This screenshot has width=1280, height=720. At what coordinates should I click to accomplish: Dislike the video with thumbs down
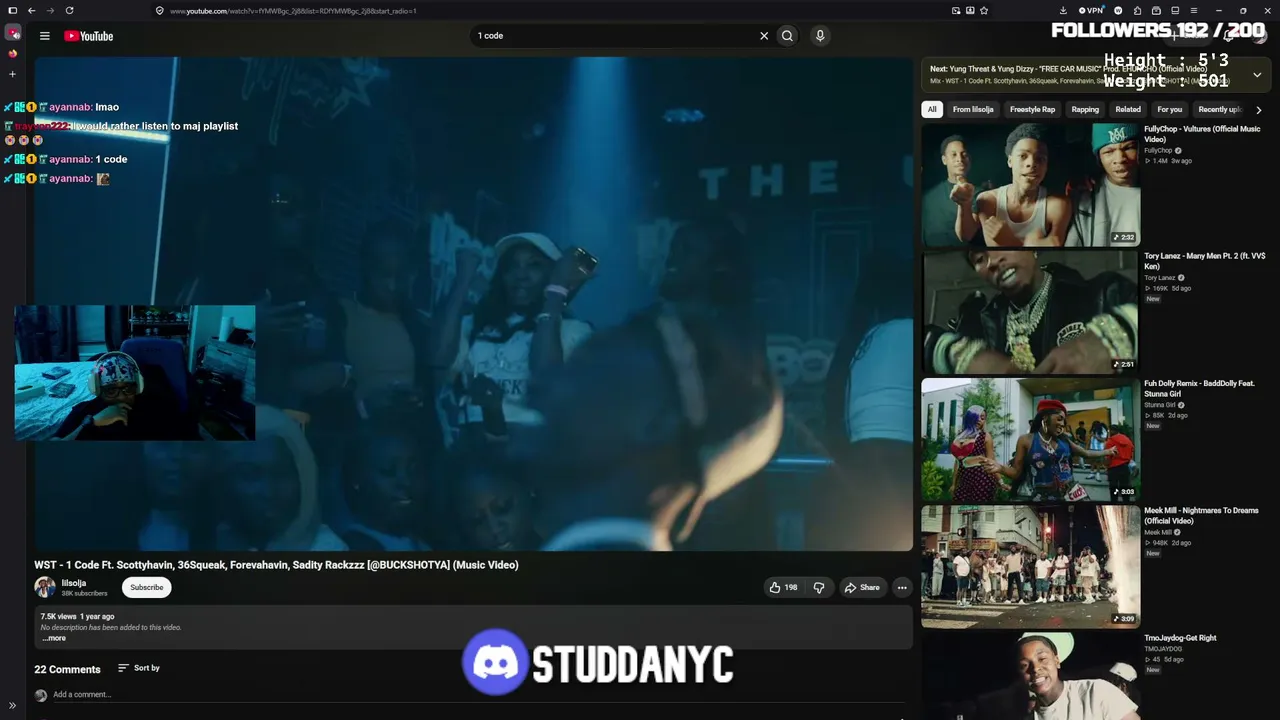(818, 588)
